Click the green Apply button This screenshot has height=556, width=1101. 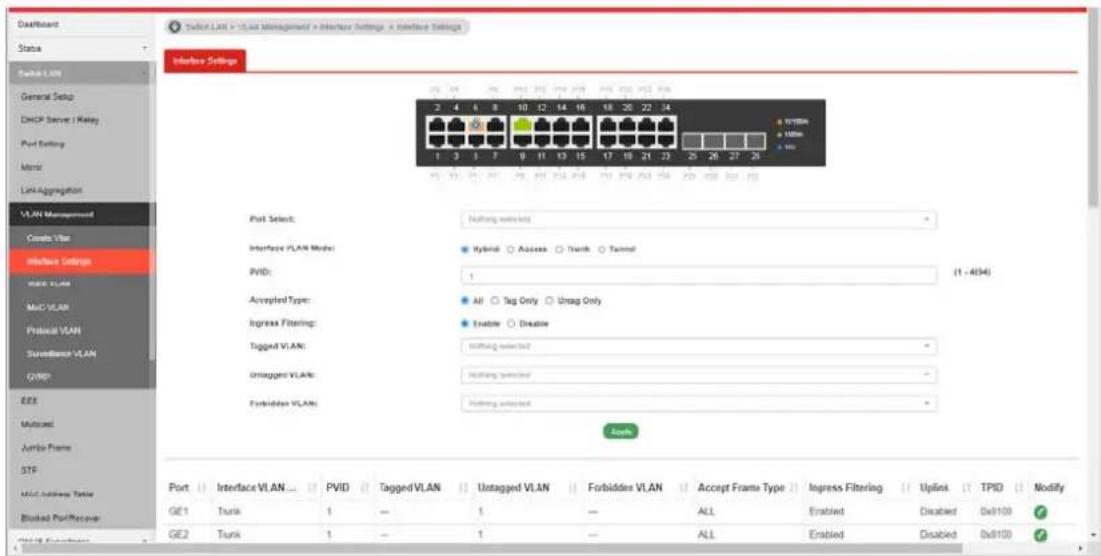click(x=621, y=432)
